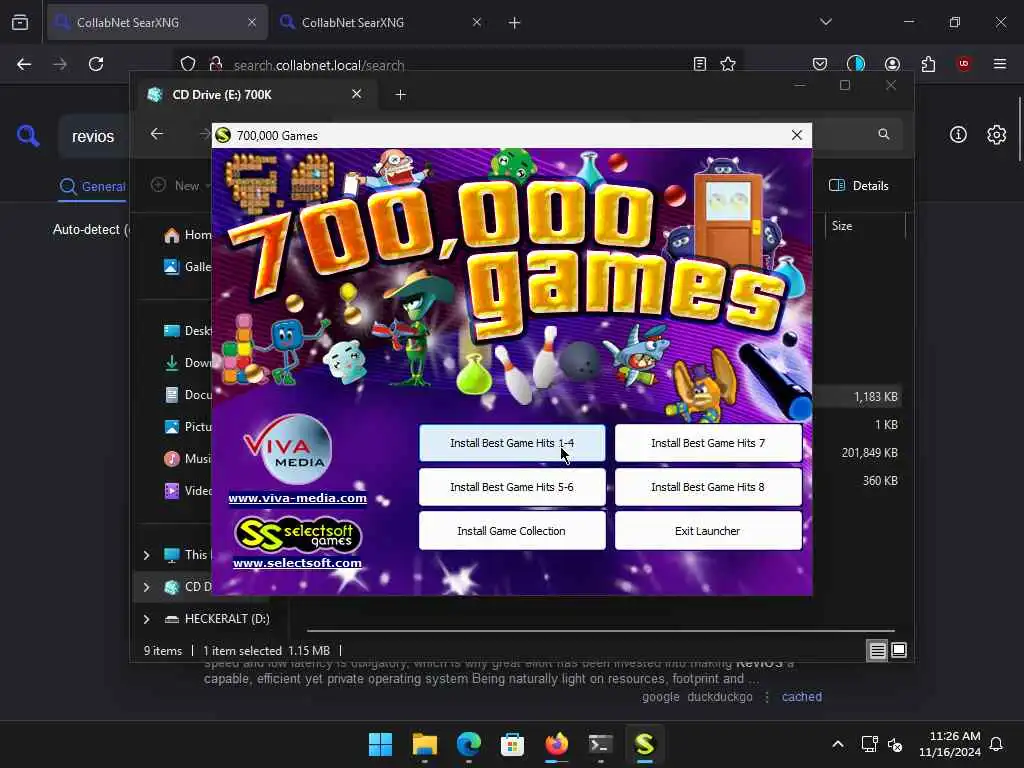Open www.viva-media.com link
This screenshot has width=1024, height=768.
coord(297,498)
